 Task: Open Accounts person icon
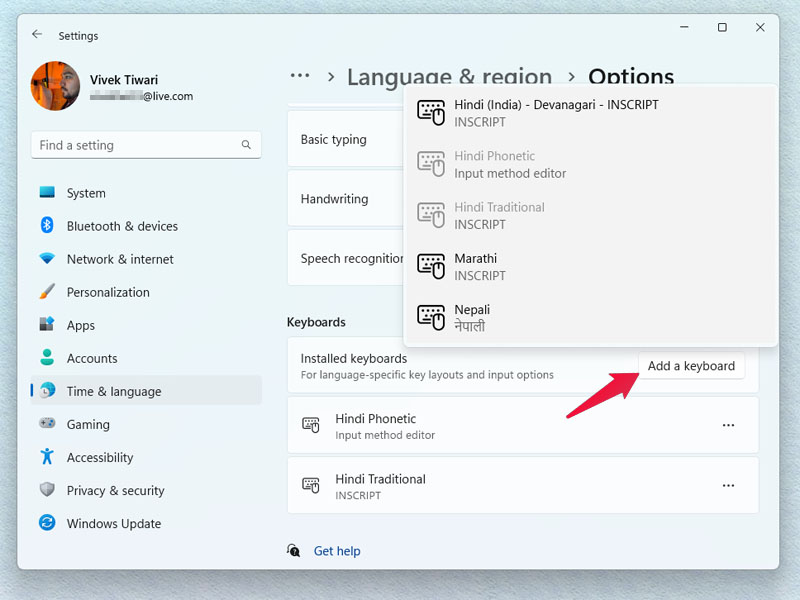(x=47, y=357)
